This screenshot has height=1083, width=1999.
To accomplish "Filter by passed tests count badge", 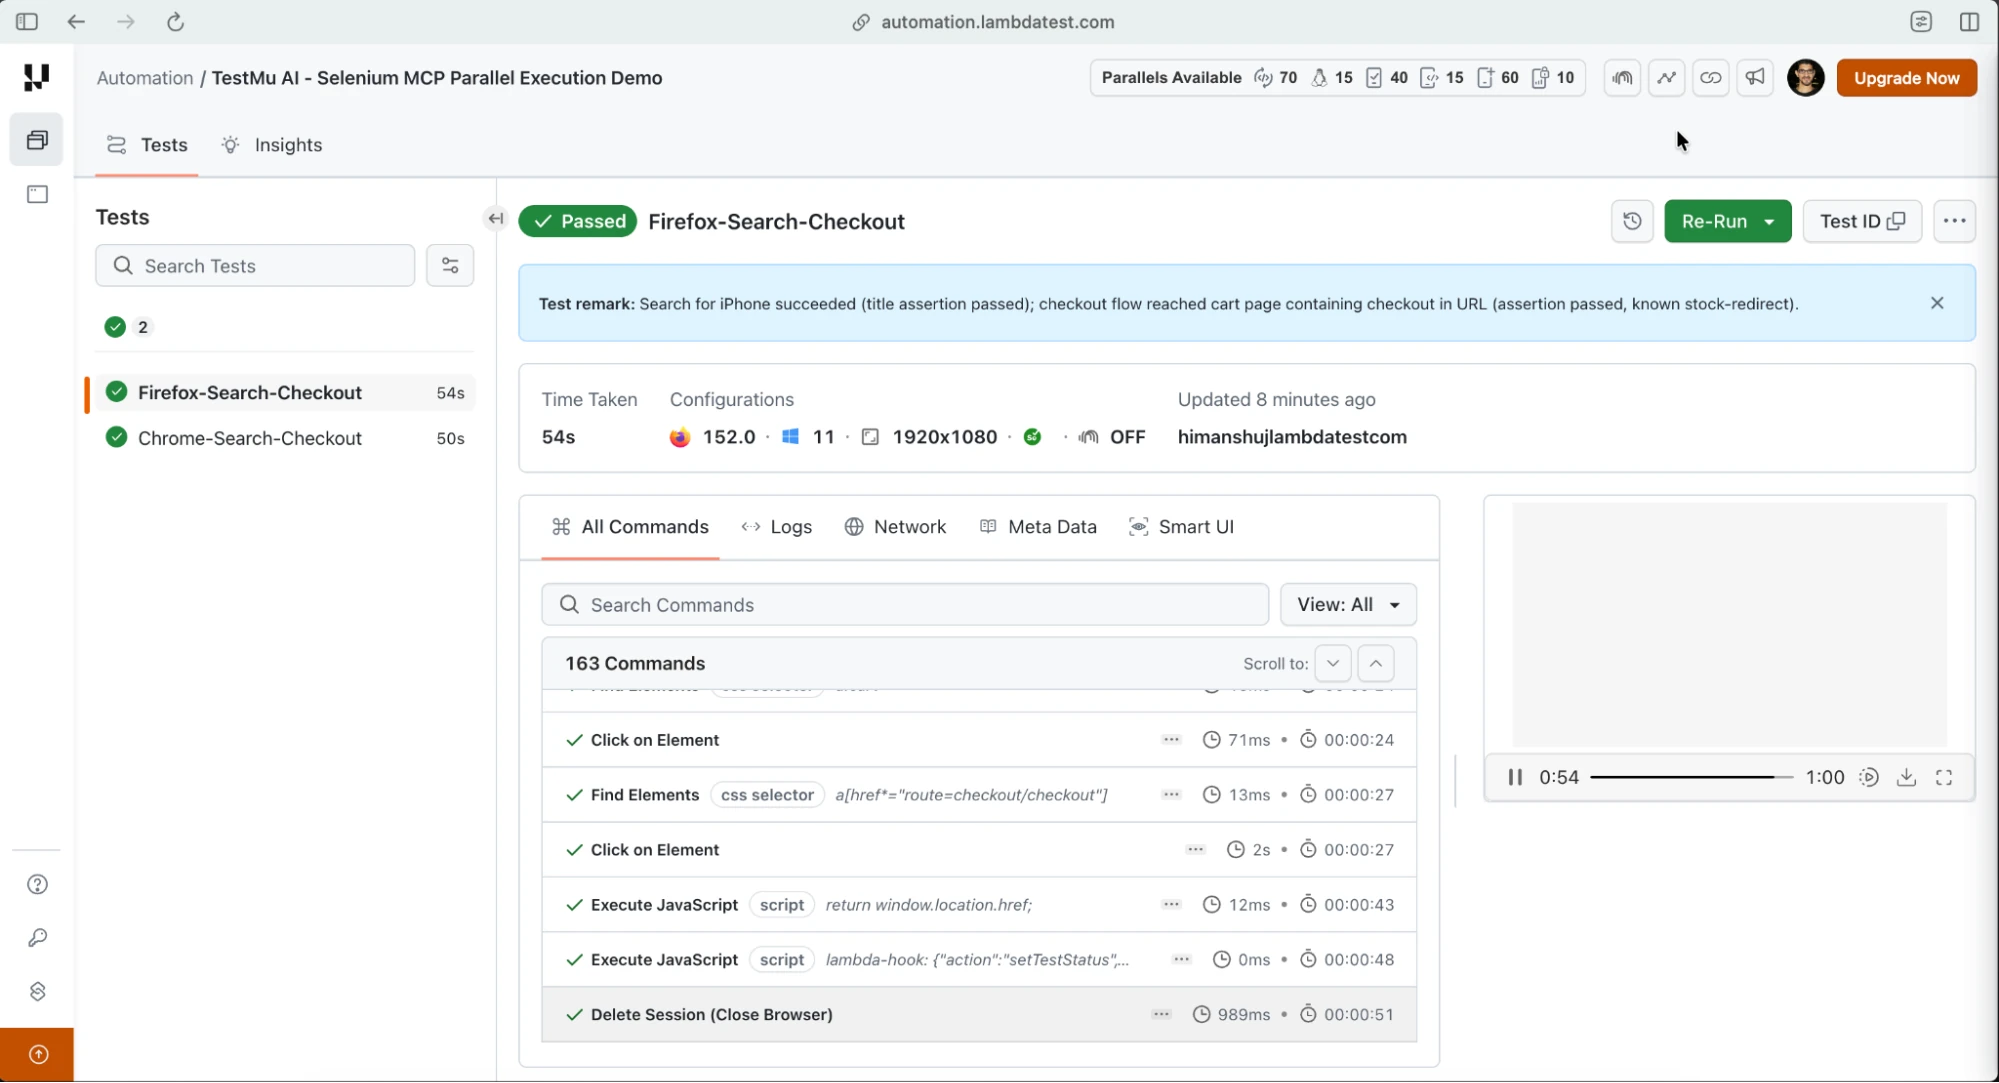I will tap(128, 327).
